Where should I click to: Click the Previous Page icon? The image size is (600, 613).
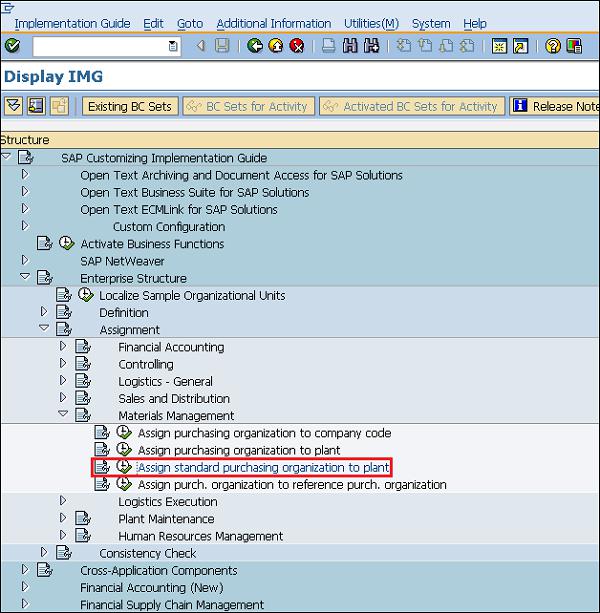click(425, 46)
